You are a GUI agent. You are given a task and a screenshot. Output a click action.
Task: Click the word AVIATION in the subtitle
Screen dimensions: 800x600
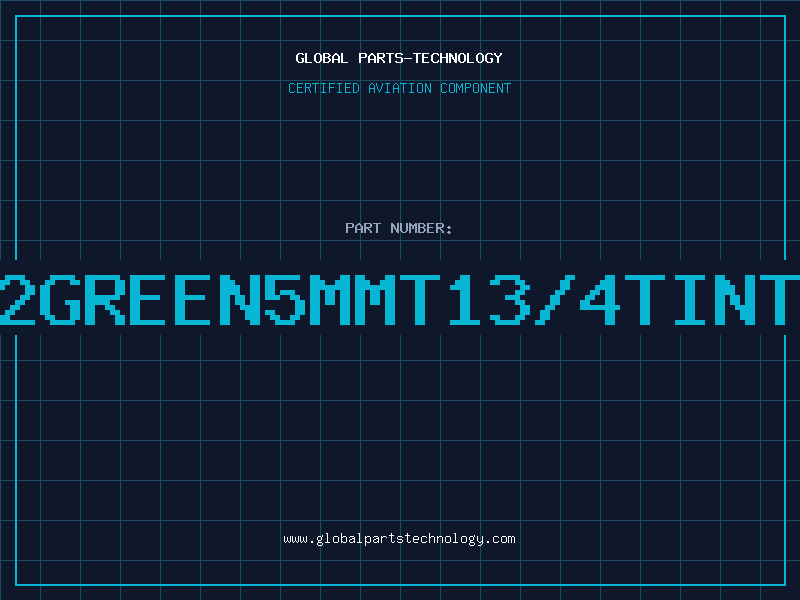pyautogui.click(x=399, y=88)
